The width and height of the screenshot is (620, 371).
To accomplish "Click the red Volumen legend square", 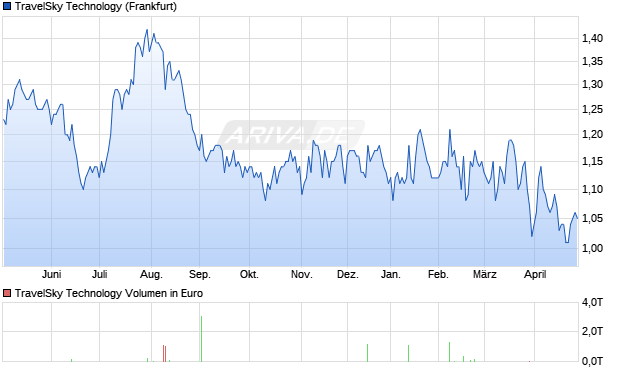I will pos(7,293).
